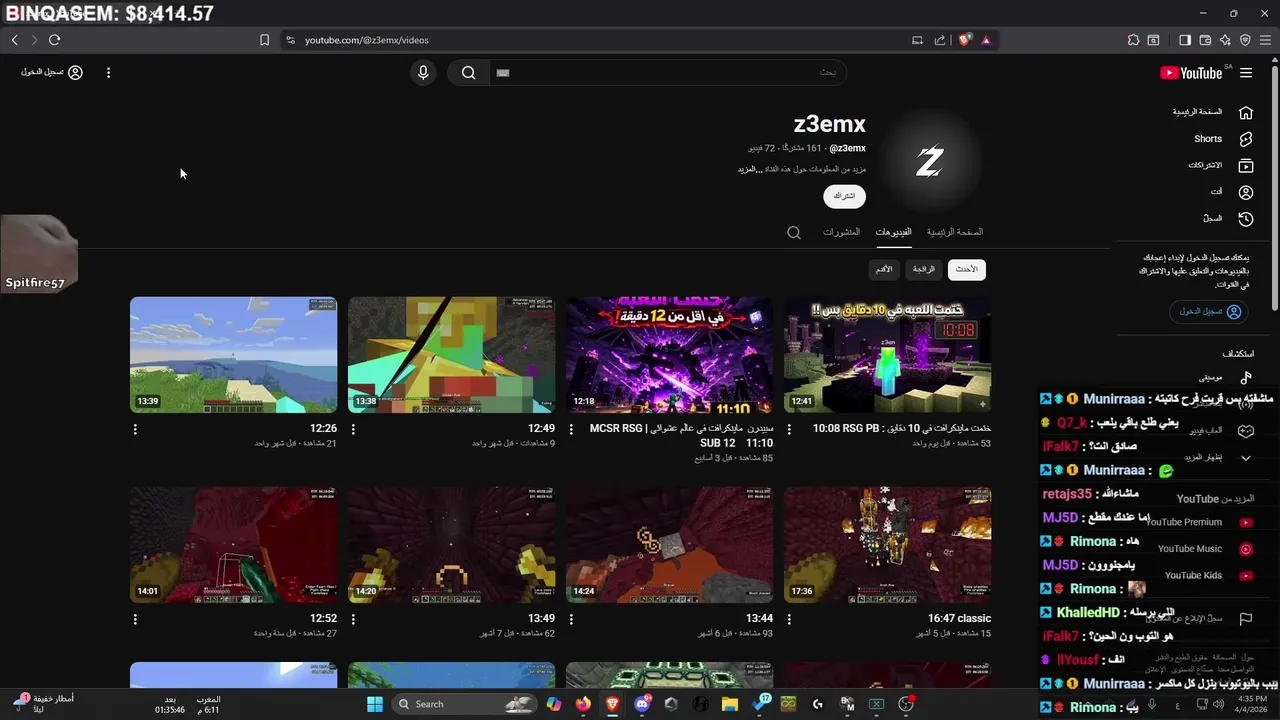Open options menu for 12:52 video
Screen dimensions: 1280x720
pos(135,619)
